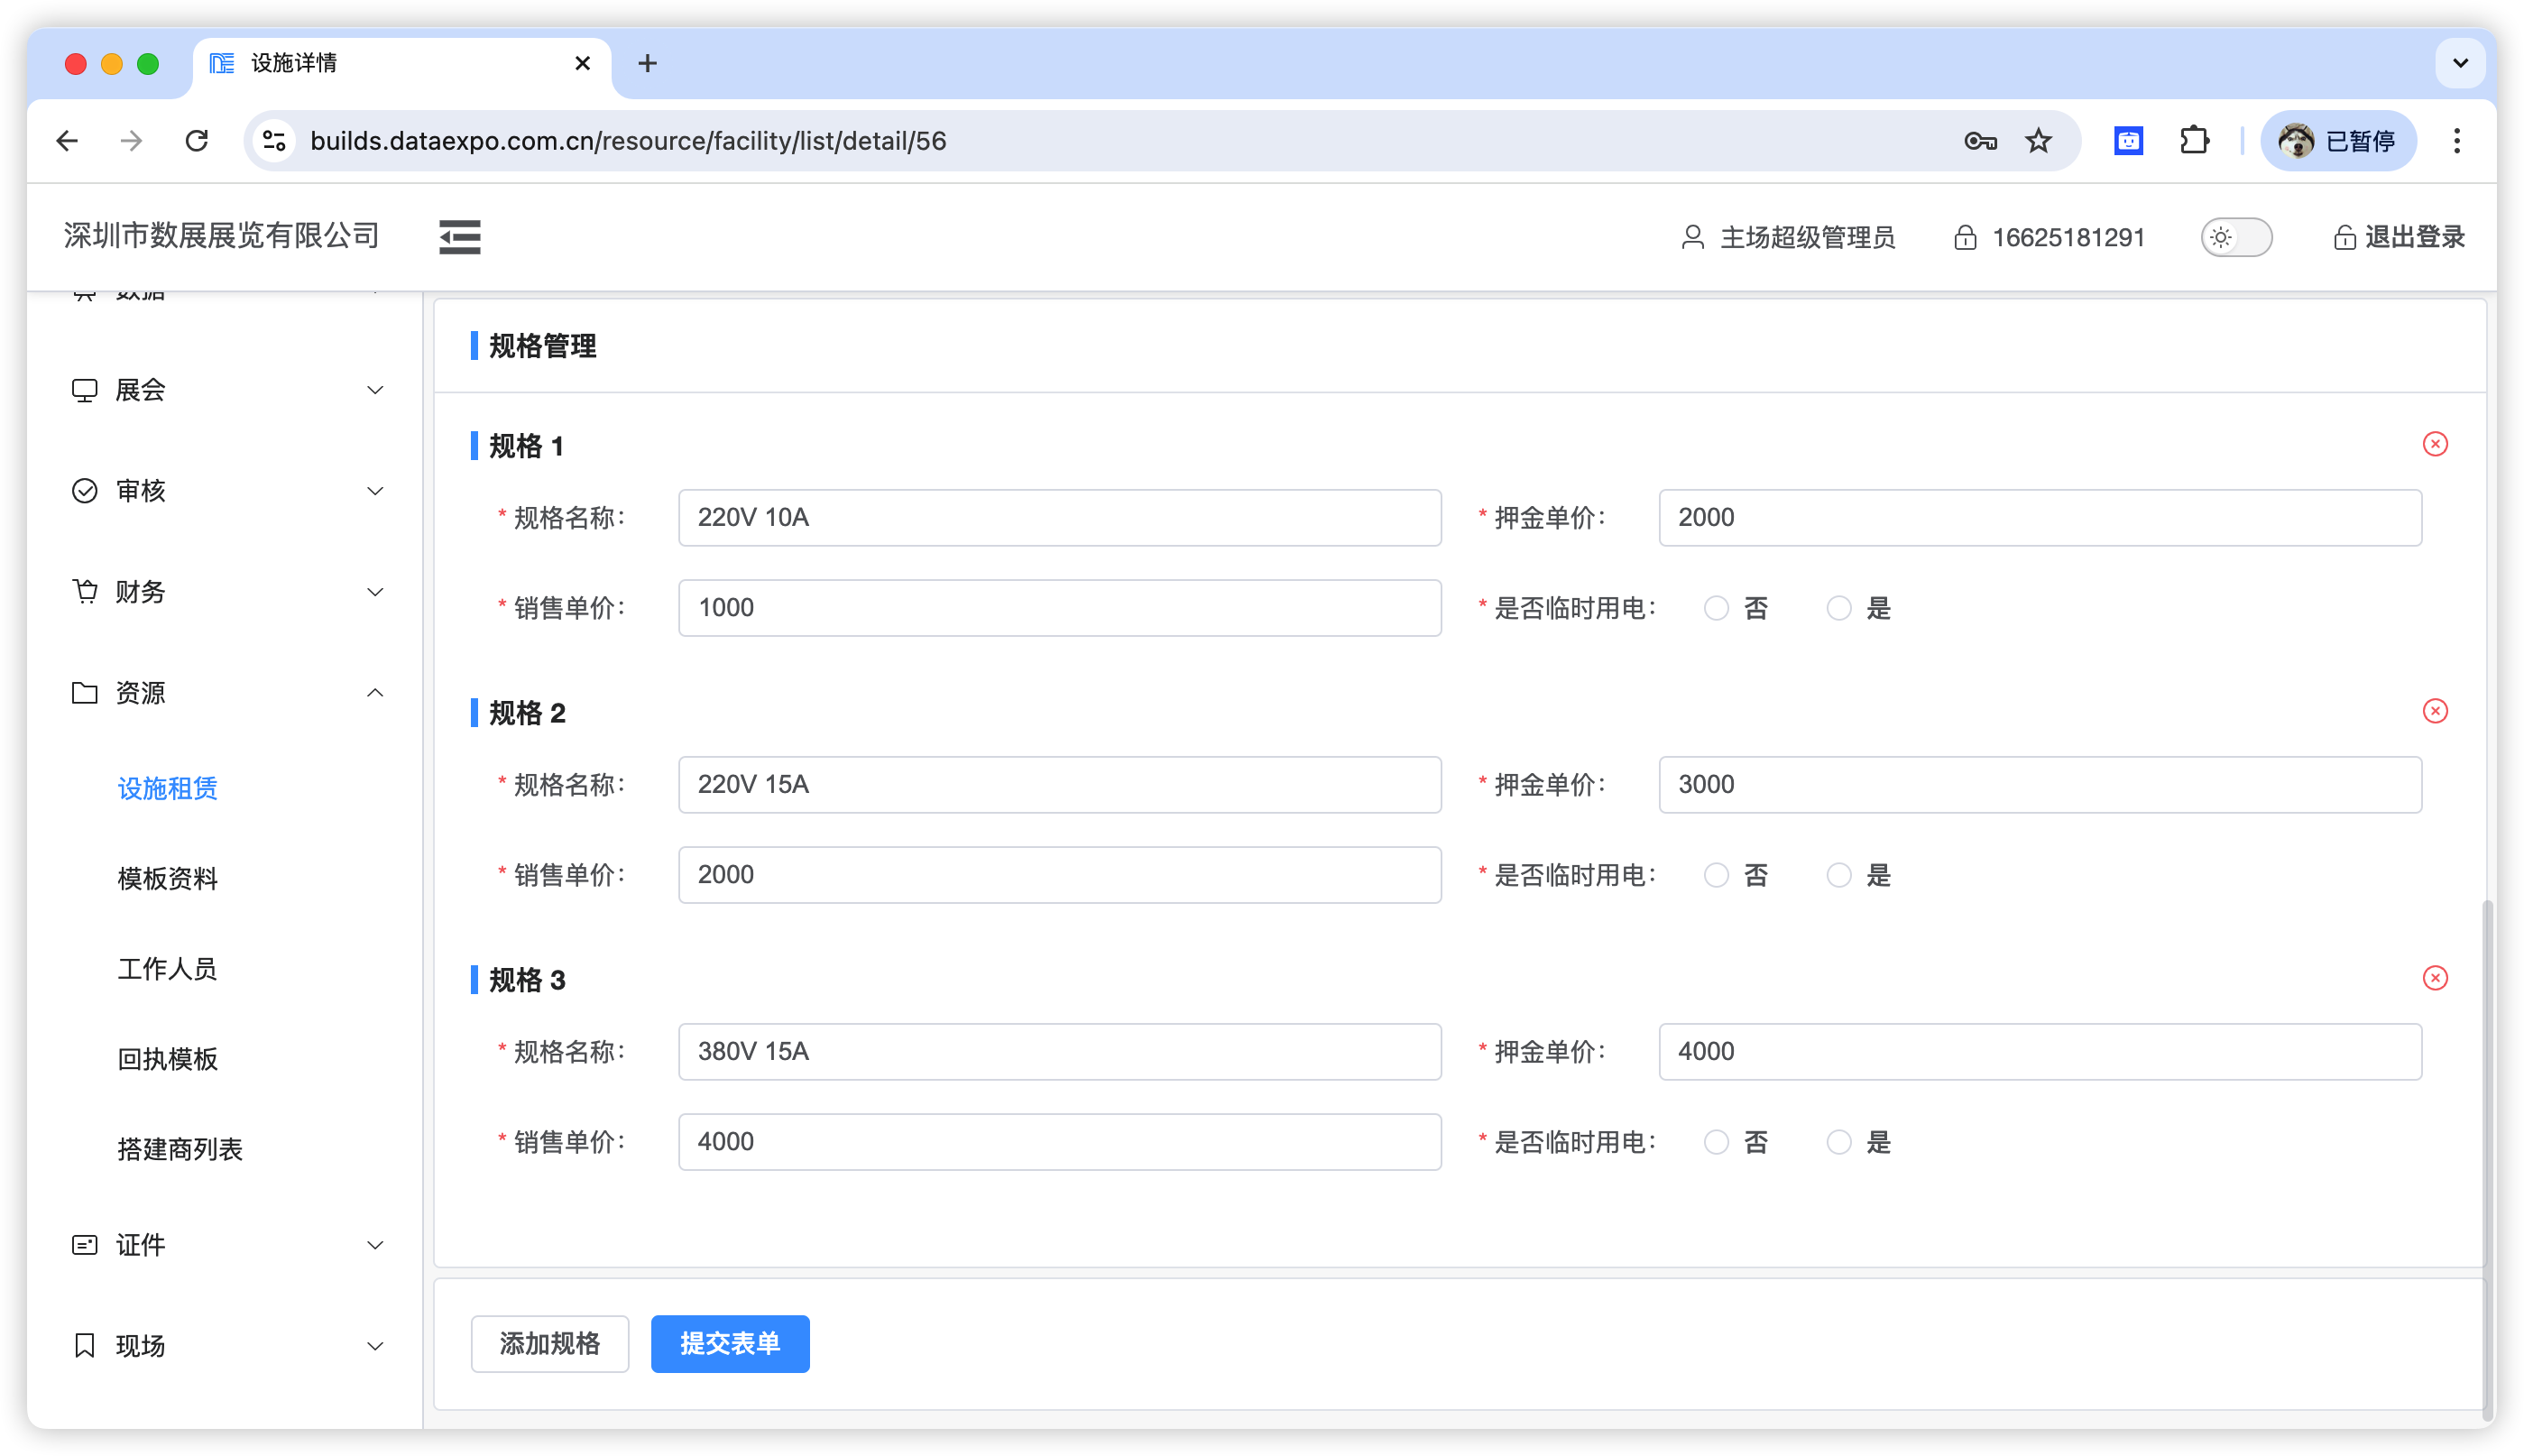2524x1456 pixels.
Task: Delete 规格 3 via red circle-x icon
Action: tap(2435, 978)
